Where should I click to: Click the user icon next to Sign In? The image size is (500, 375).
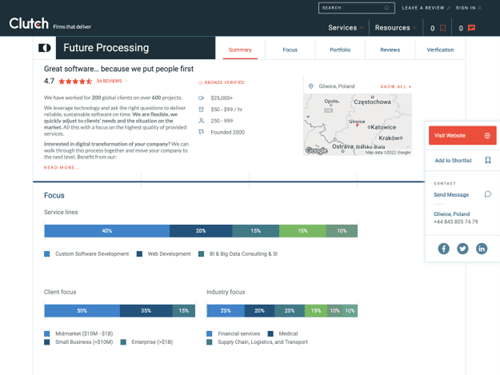(x=480, y=8)
